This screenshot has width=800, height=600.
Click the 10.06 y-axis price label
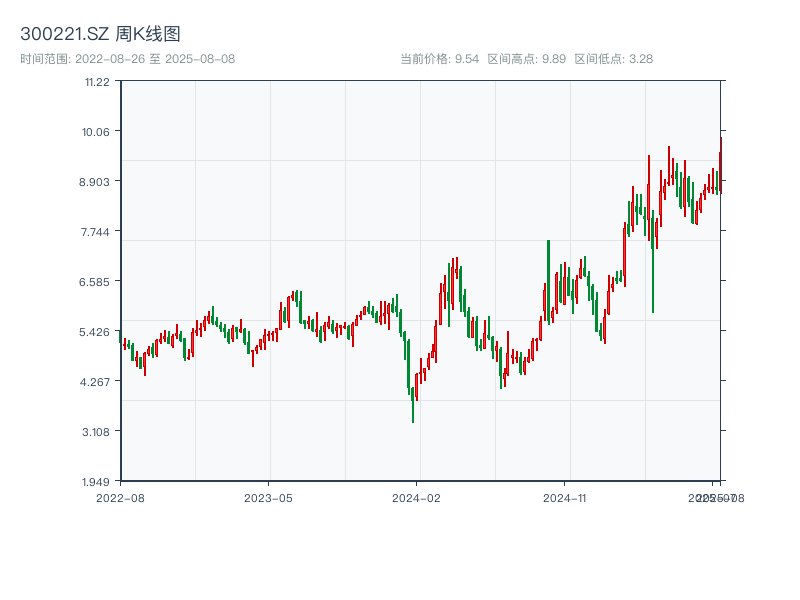point(97,132)
